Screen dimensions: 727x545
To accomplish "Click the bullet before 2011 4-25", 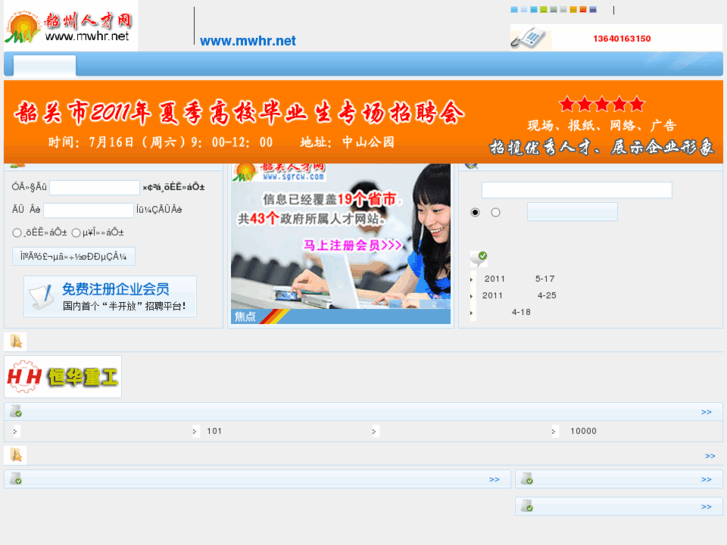I will click(472, 296).
